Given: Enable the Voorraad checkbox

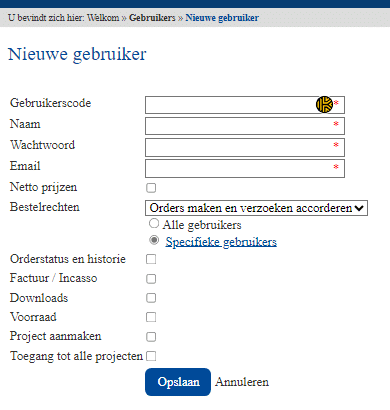Looking at the screenshot, I should point(151,317).
